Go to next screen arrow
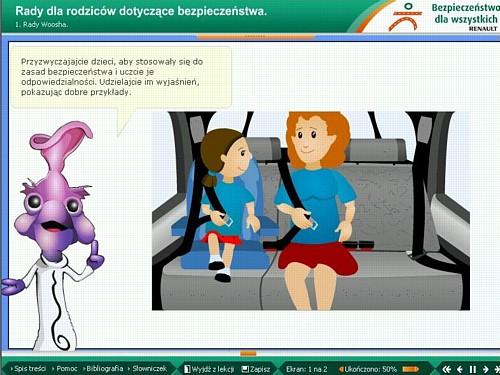 (x=486, y=369)
